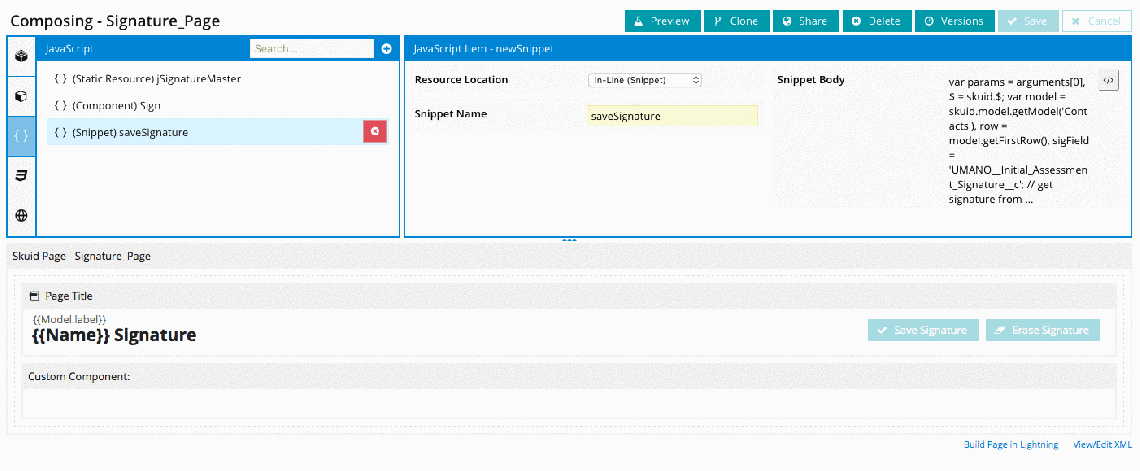Open the snippet body code editor
The width and height of the screenshot is (1140, 471).
(x=1108, y=80)
